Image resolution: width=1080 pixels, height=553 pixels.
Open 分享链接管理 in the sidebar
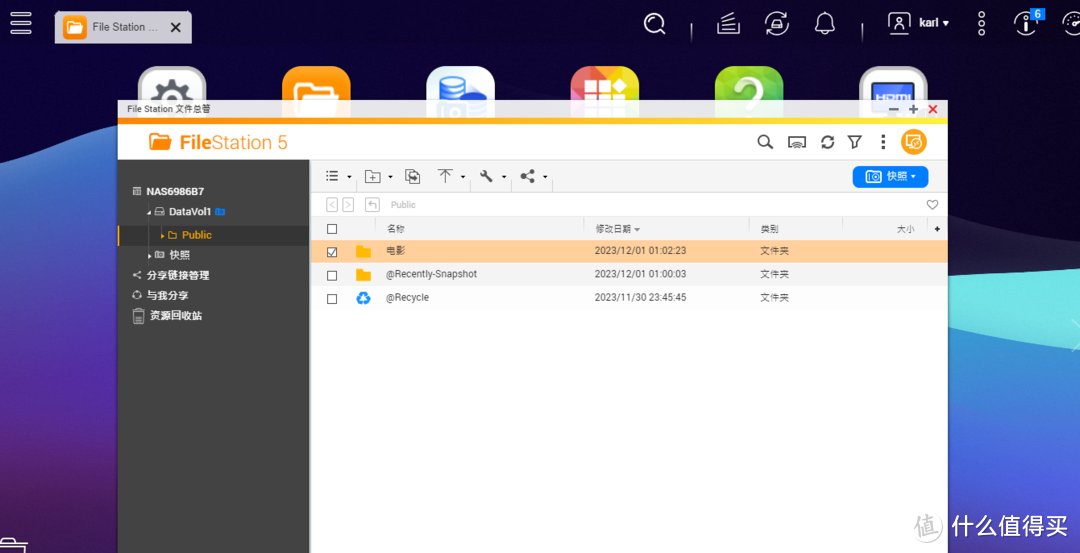[x=178, y=275]
